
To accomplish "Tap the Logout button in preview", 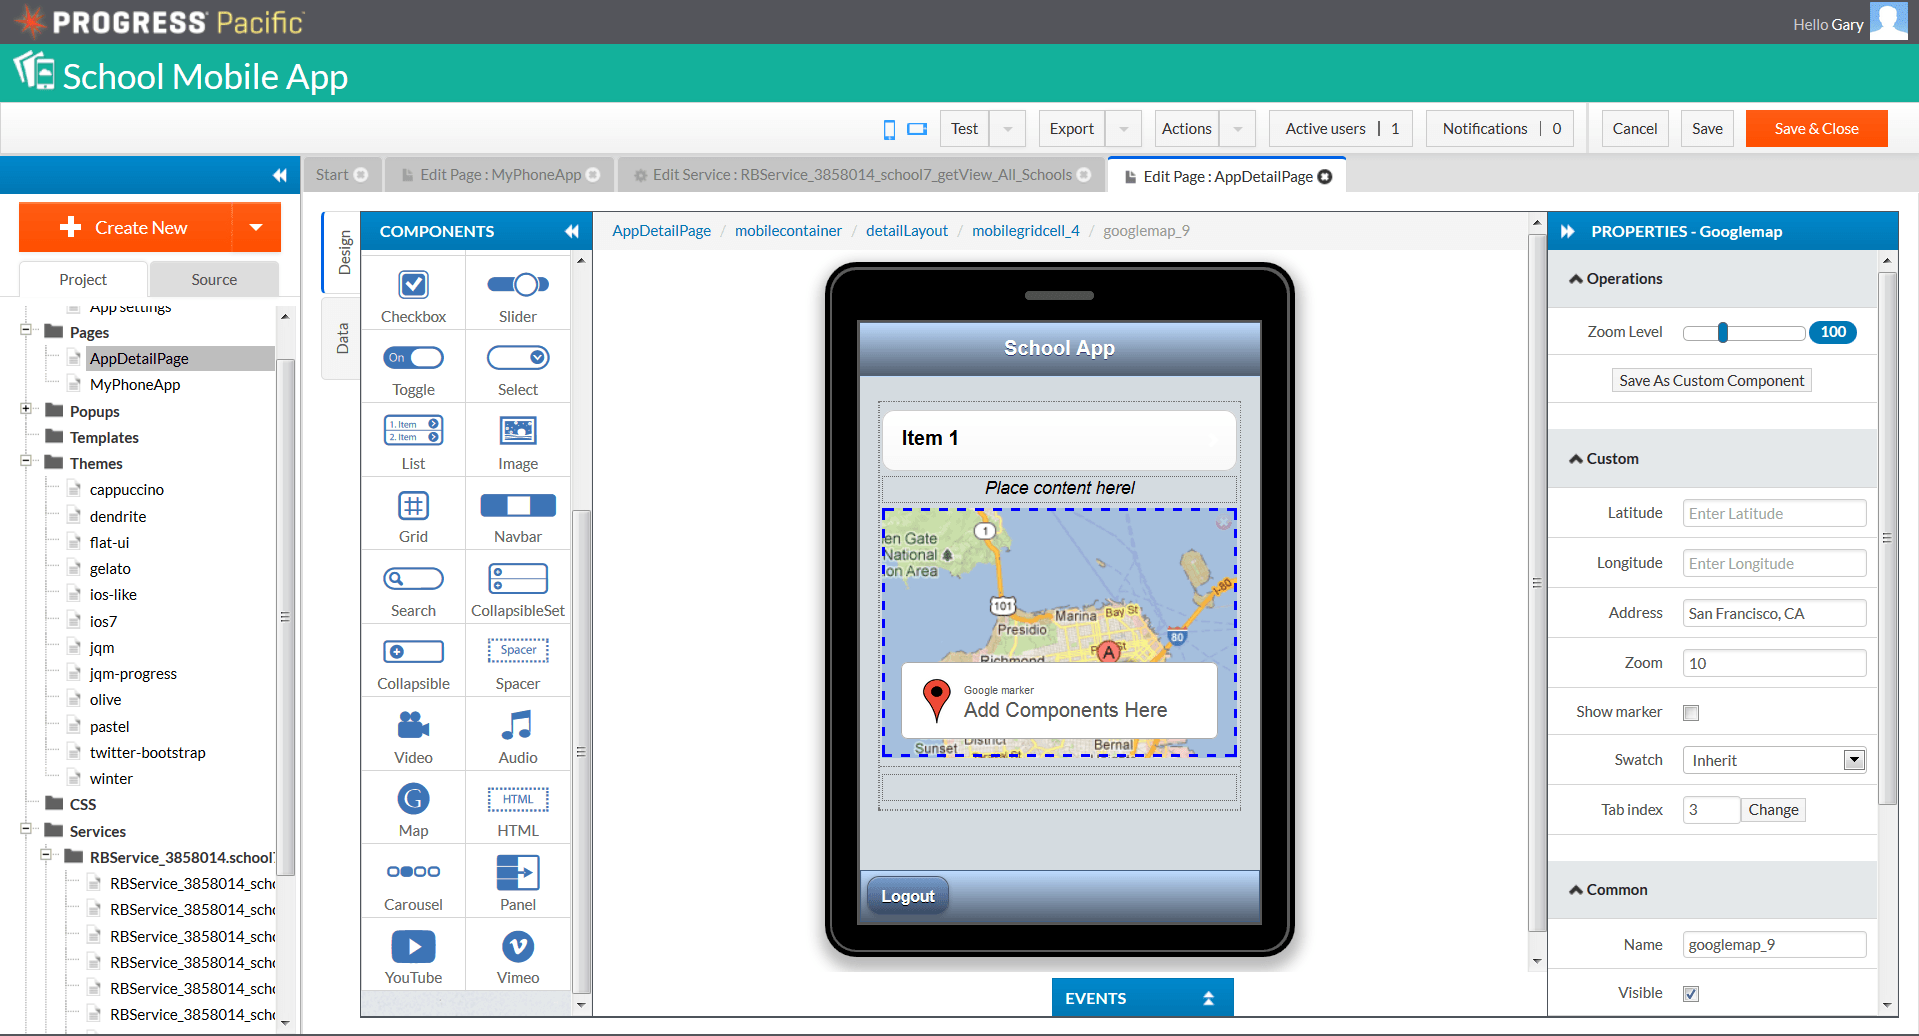I will [907, 896].
